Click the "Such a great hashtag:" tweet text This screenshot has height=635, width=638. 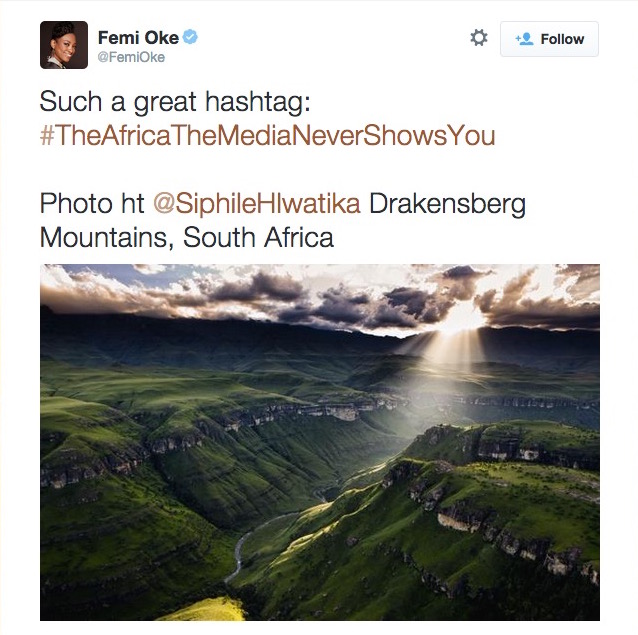pos(175,102)
